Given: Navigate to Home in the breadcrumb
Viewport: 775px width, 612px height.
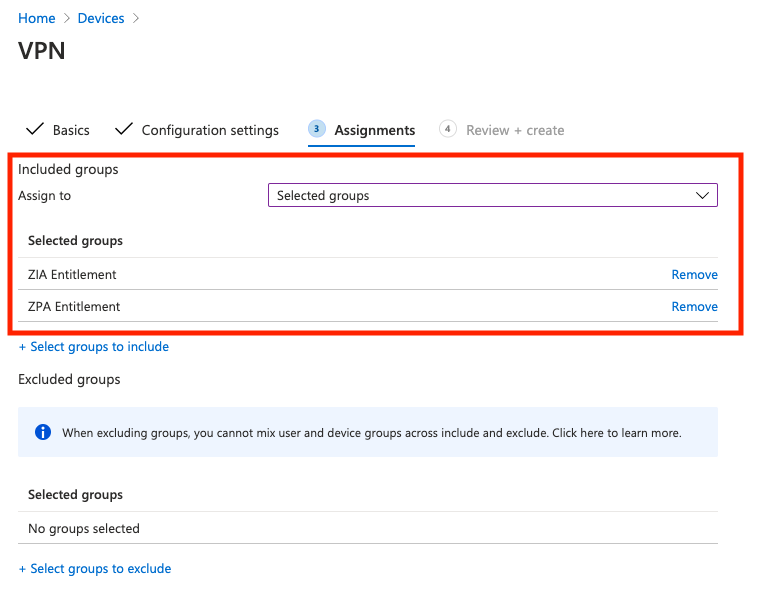Looking at the screenshot, I should point(37,19).
